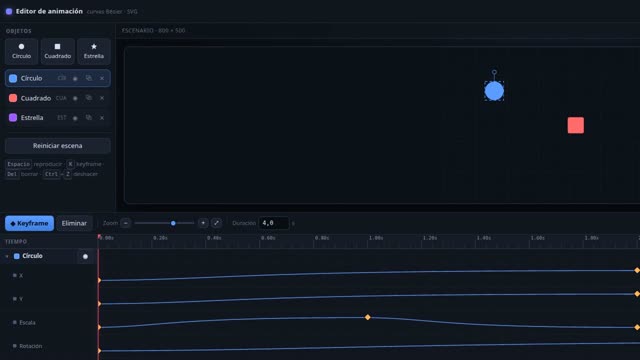Click the timeline zoom slider handle
Image resolution: width=640 pixels, height=360 pixels.
(173, 223)
